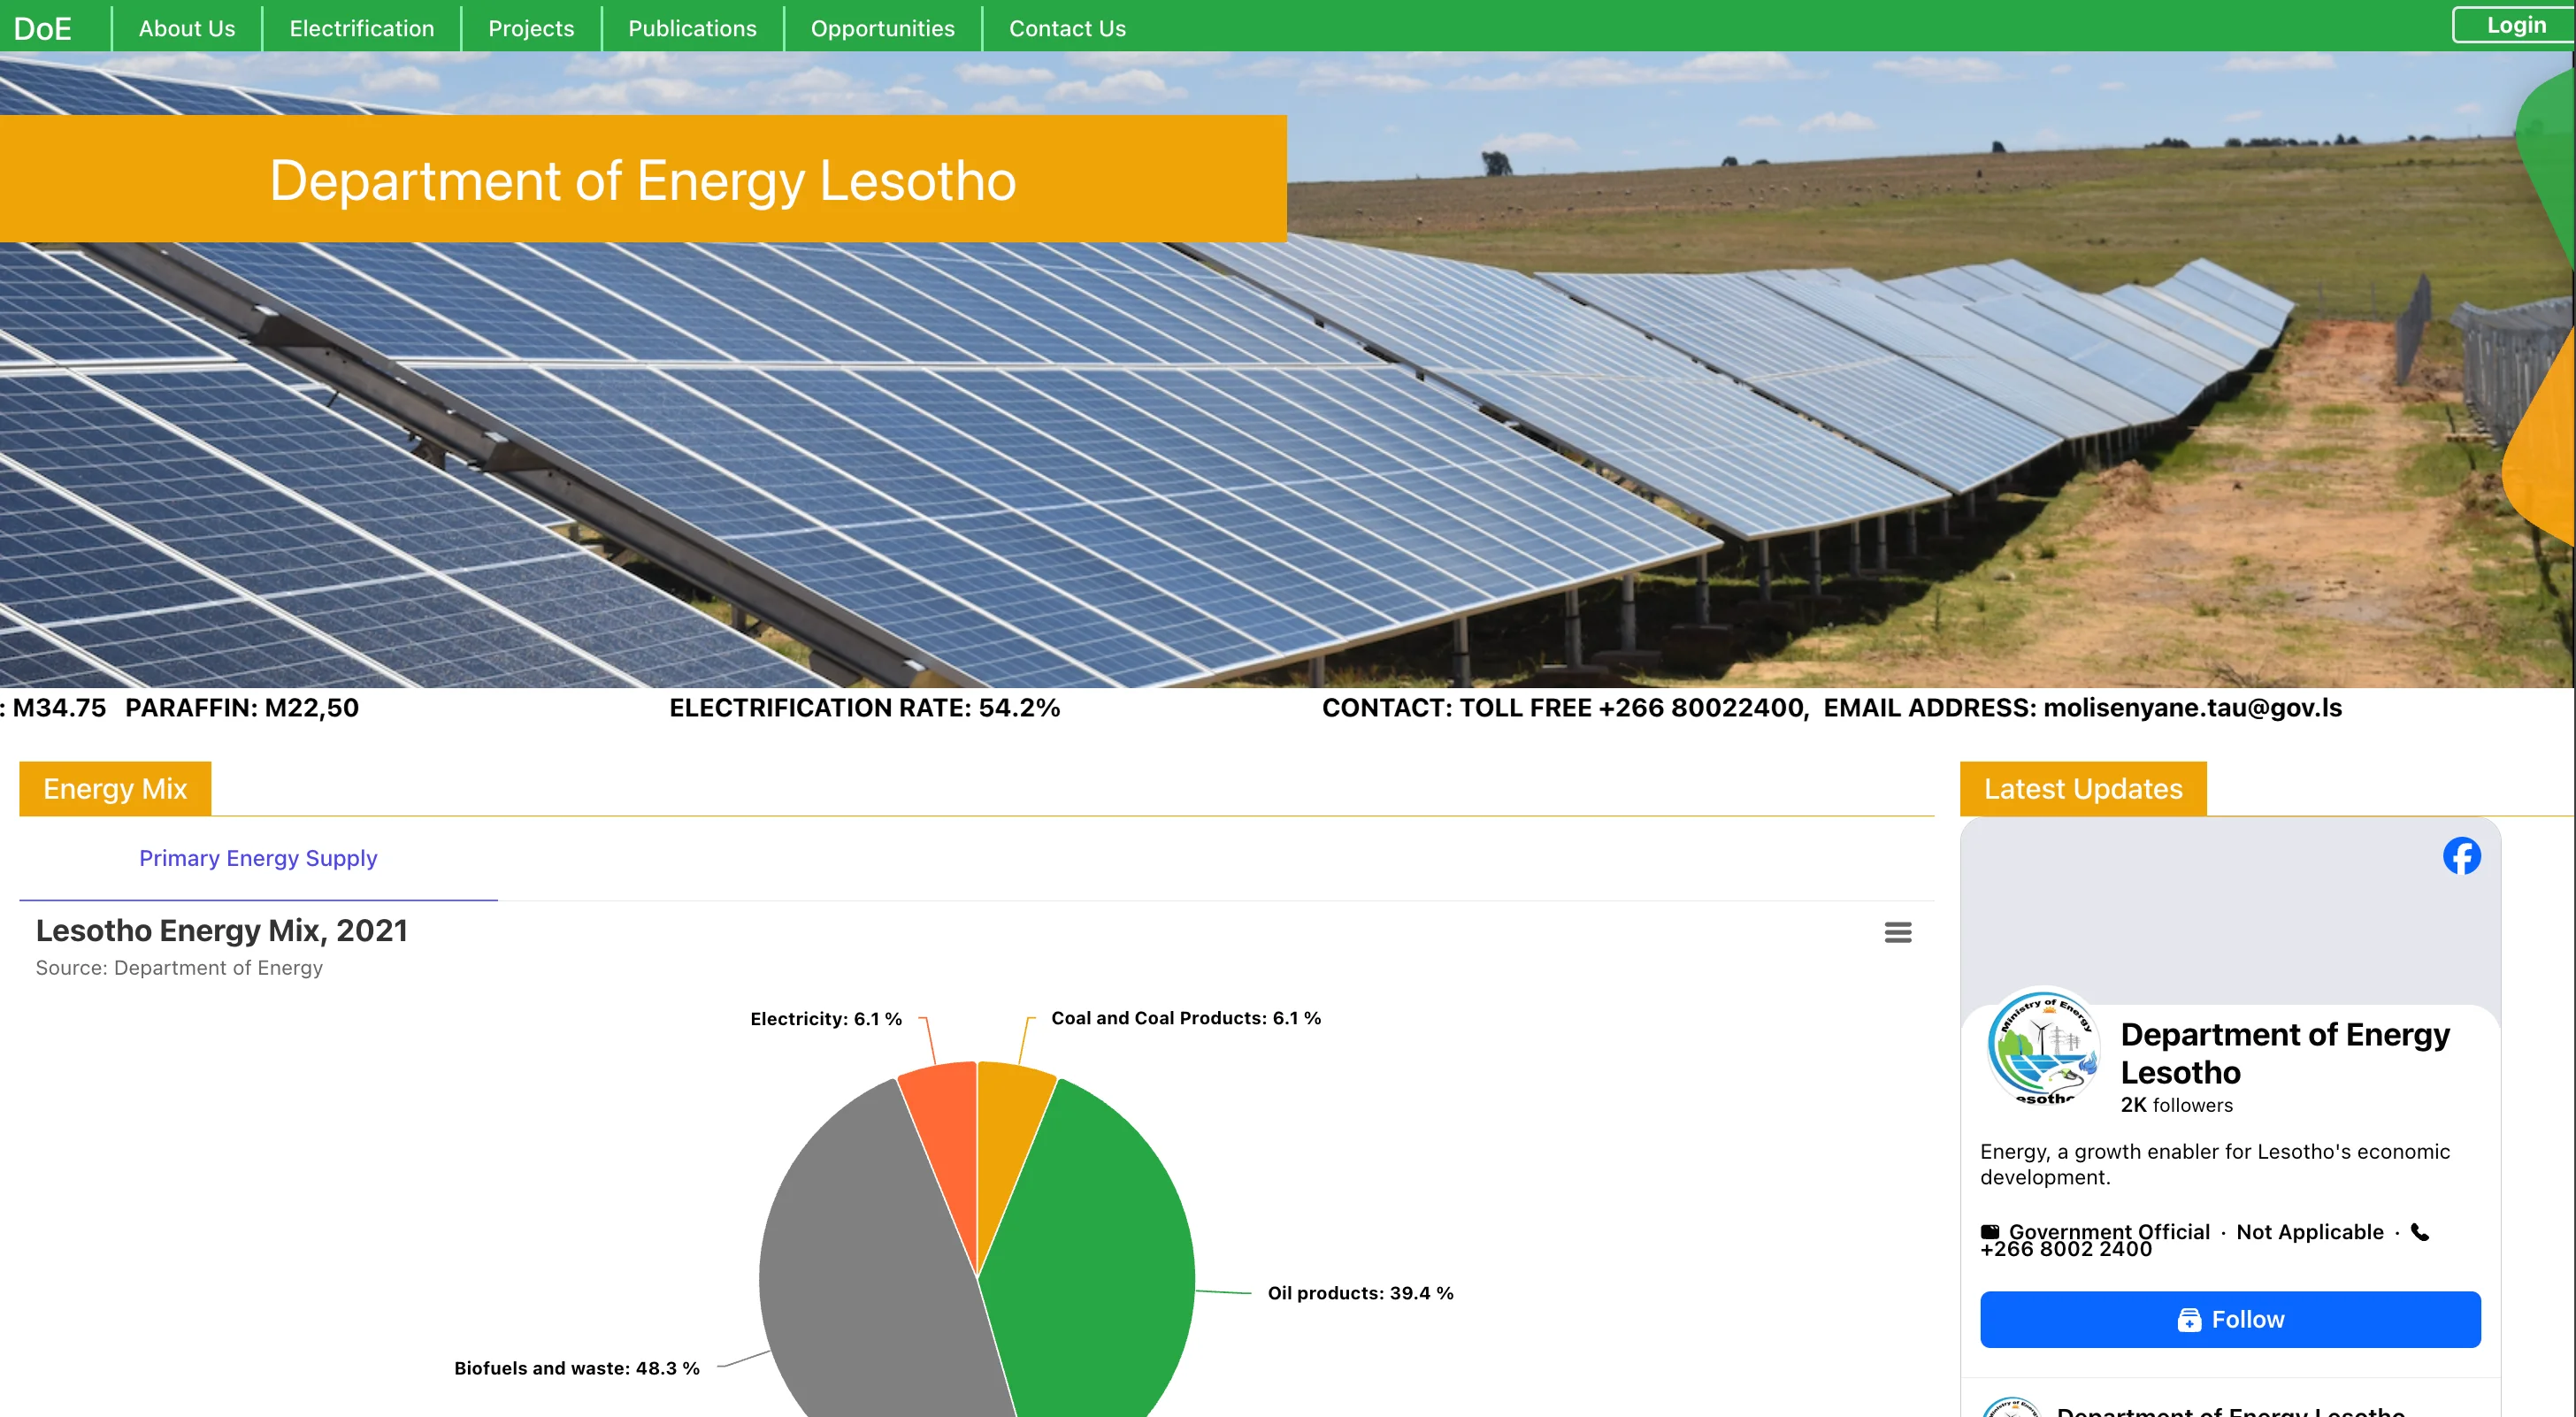Open the Opportunities menu
The image size is (2576, 1417).
(882, 28)
